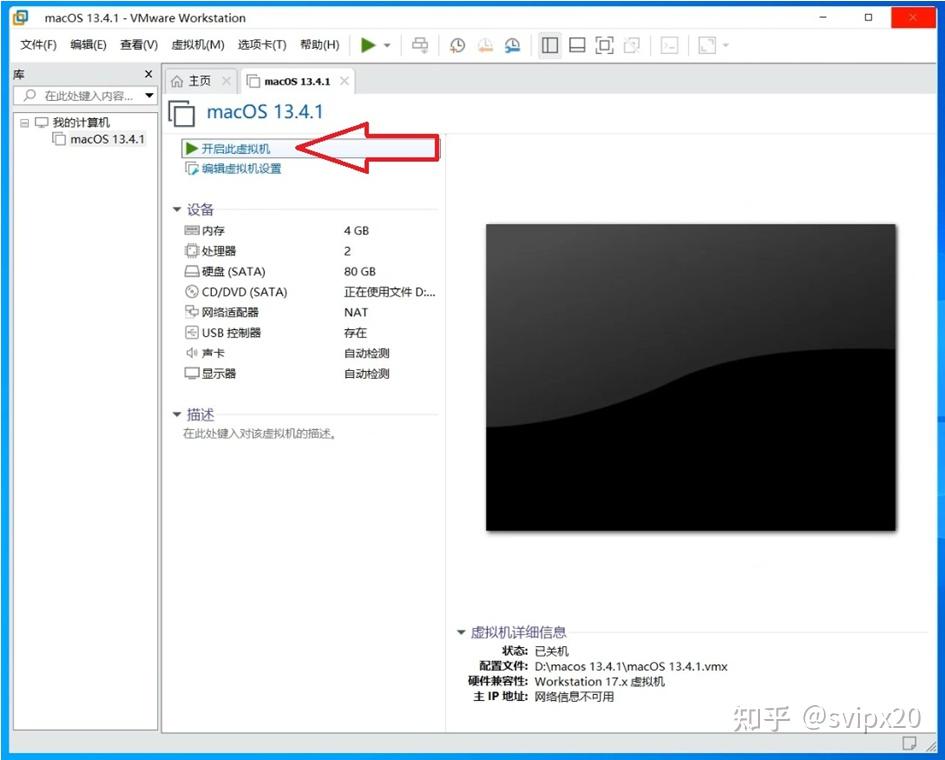This screenshot has width=945, height=760.
Task: Open the stretch display dropdown arrow
Action: coord(726,45)
